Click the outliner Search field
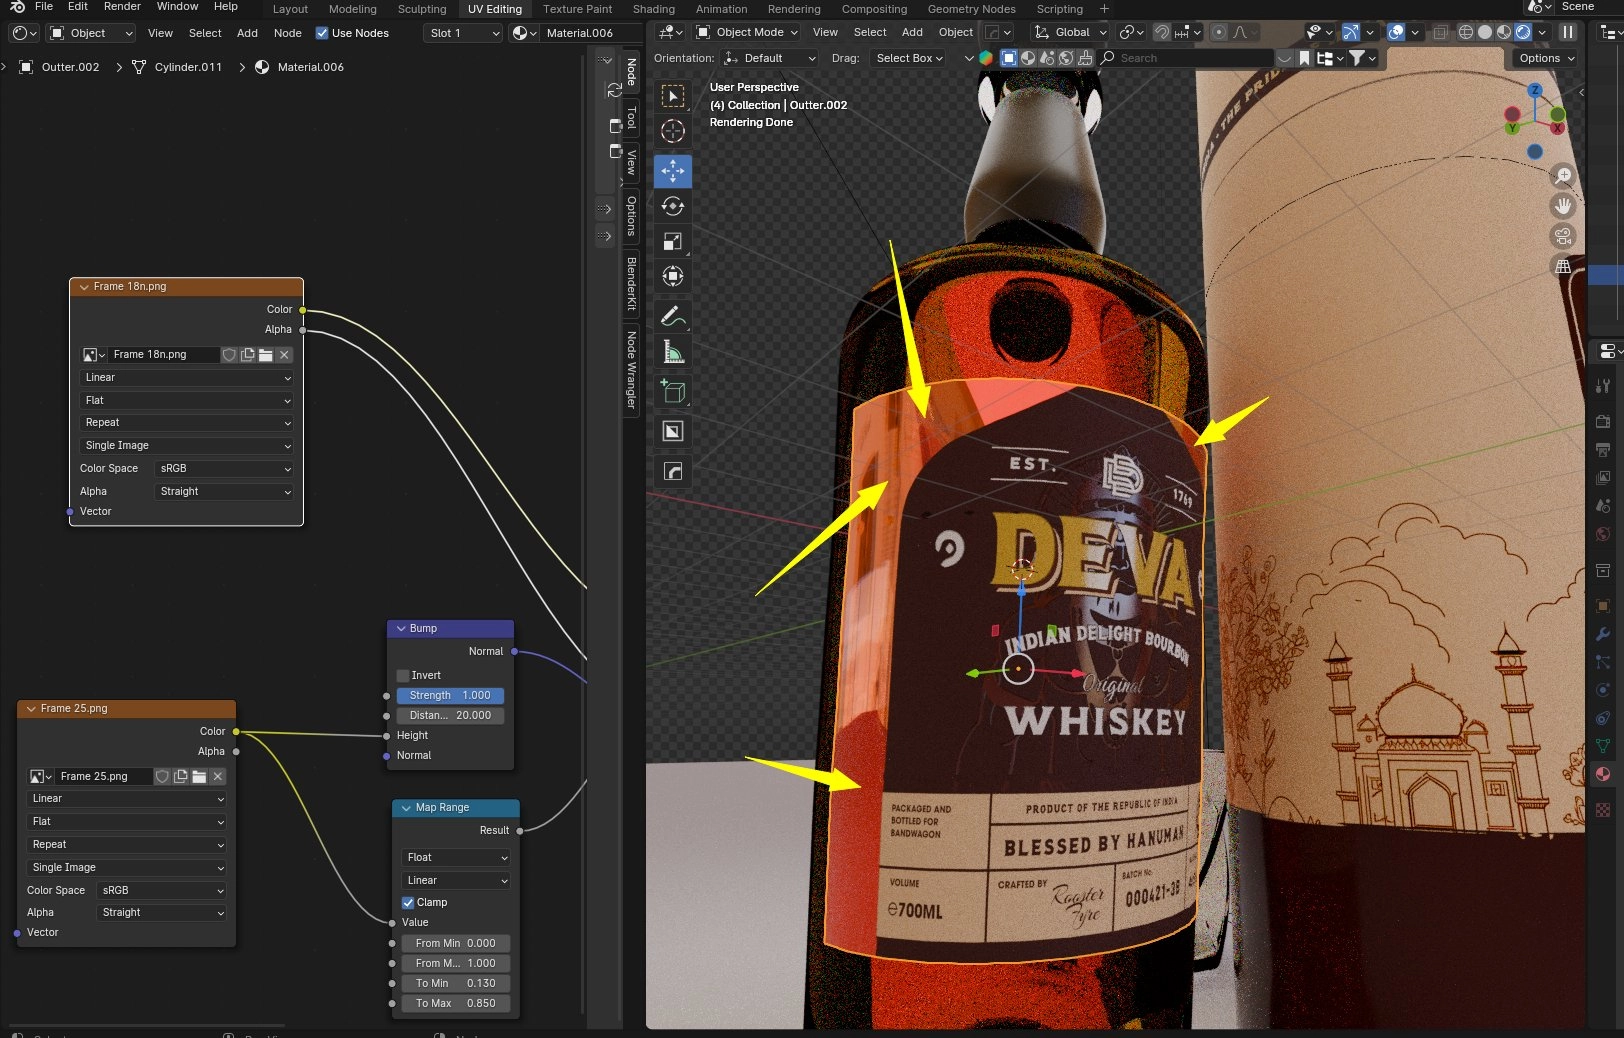1624x1038 pixels. pos(1186,59)
